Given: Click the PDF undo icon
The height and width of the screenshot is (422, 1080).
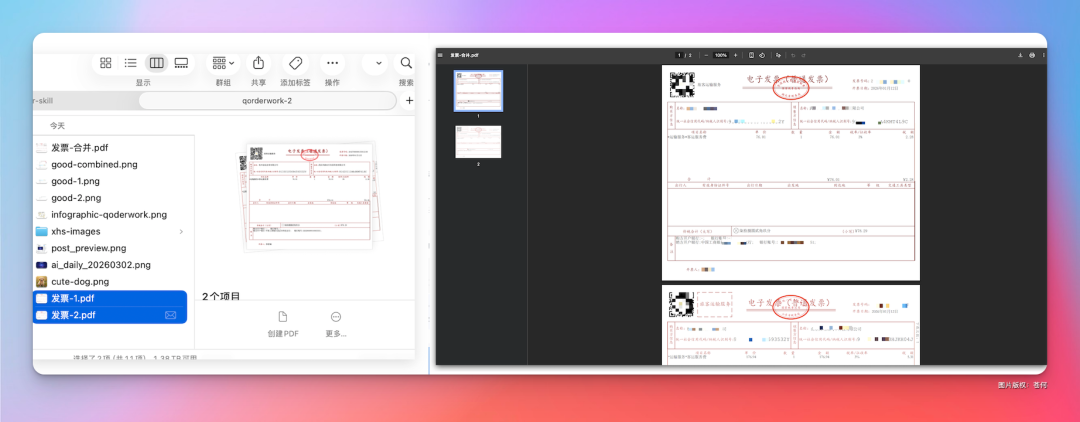Looking at the screenshot, I should point(793,55).
